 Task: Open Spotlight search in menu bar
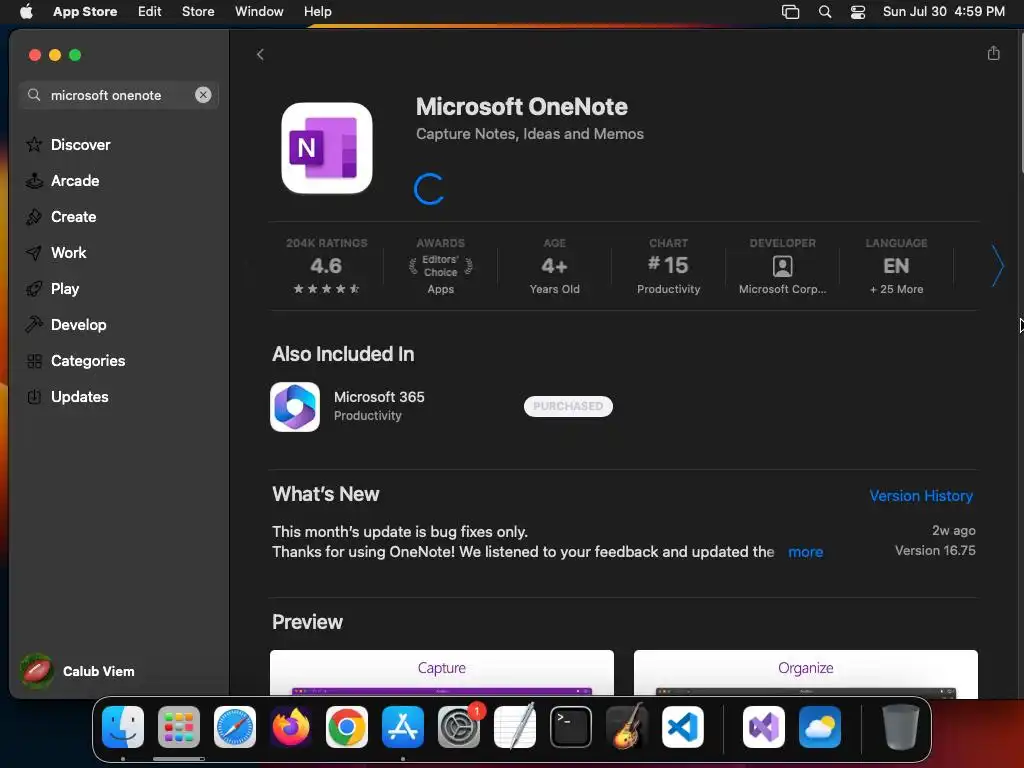pyautogui.click(x=825, y=12)
